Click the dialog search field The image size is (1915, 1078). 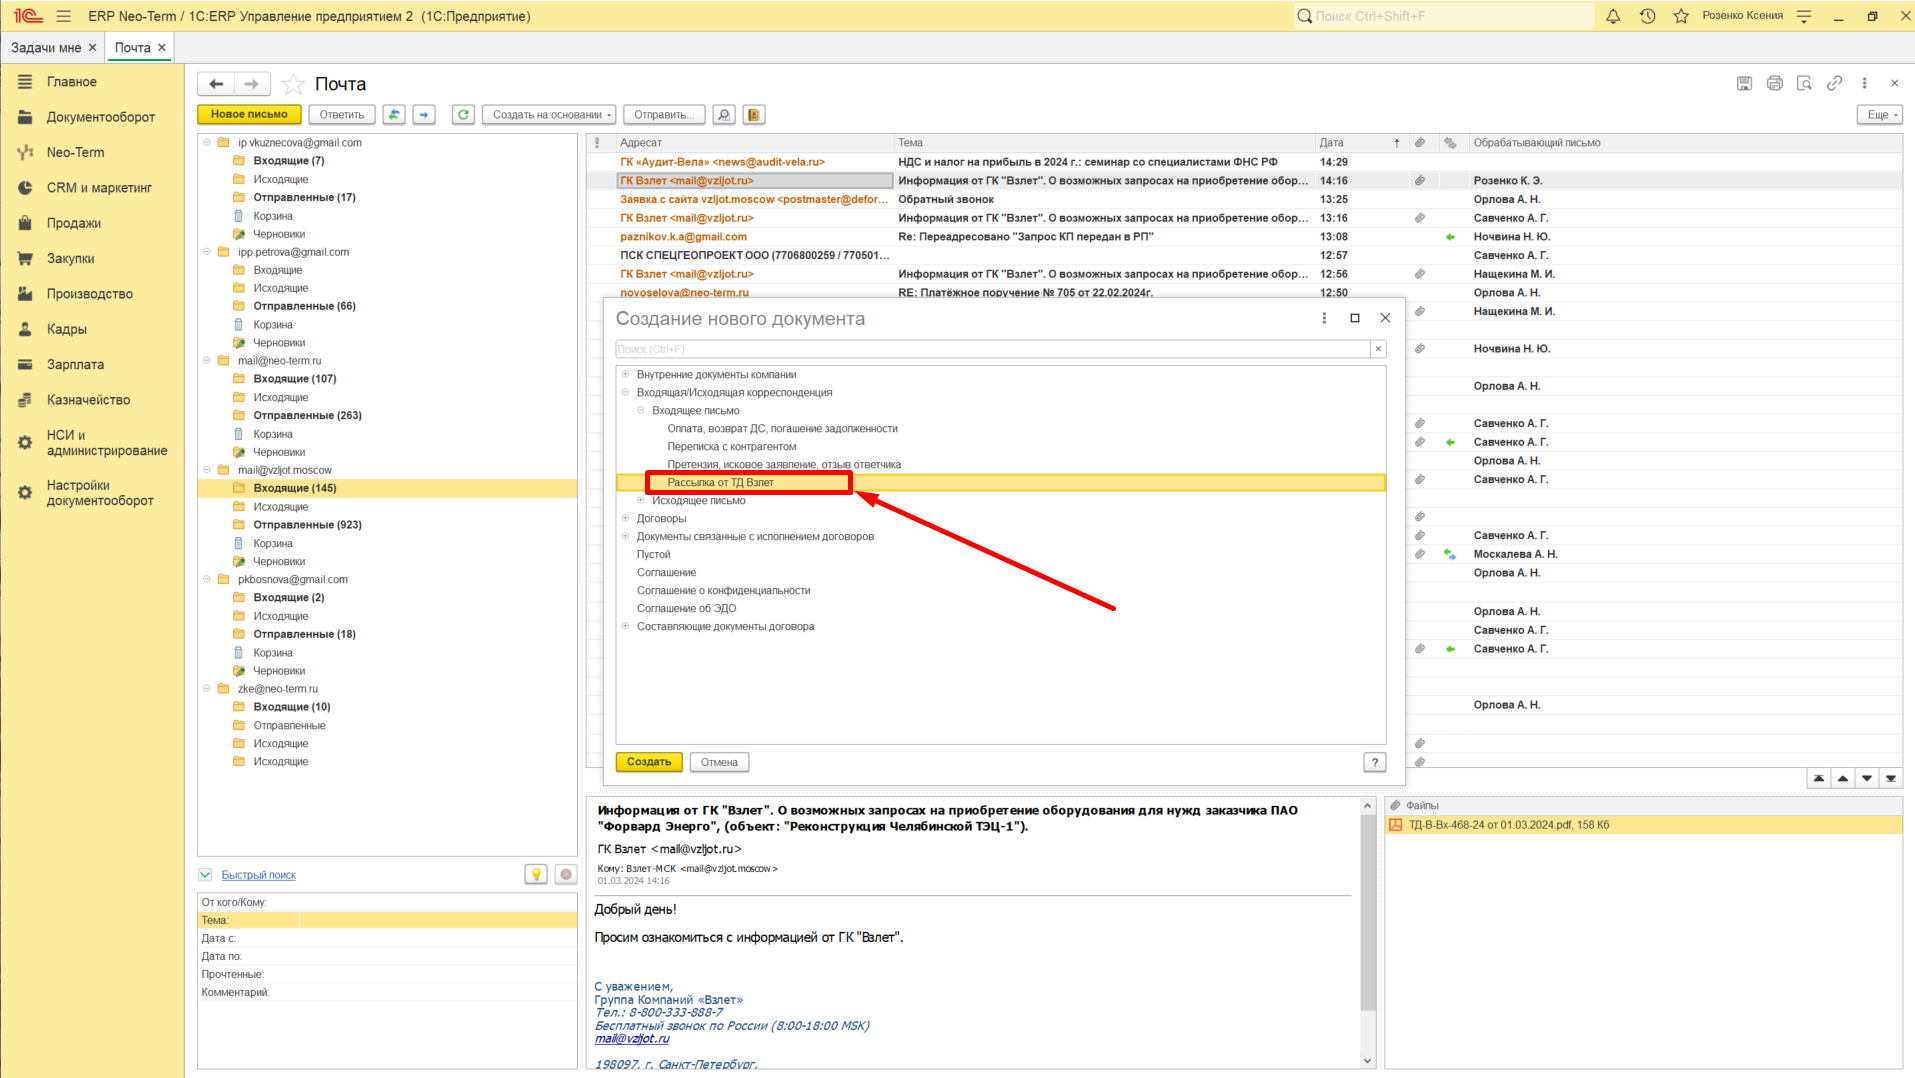992,349
